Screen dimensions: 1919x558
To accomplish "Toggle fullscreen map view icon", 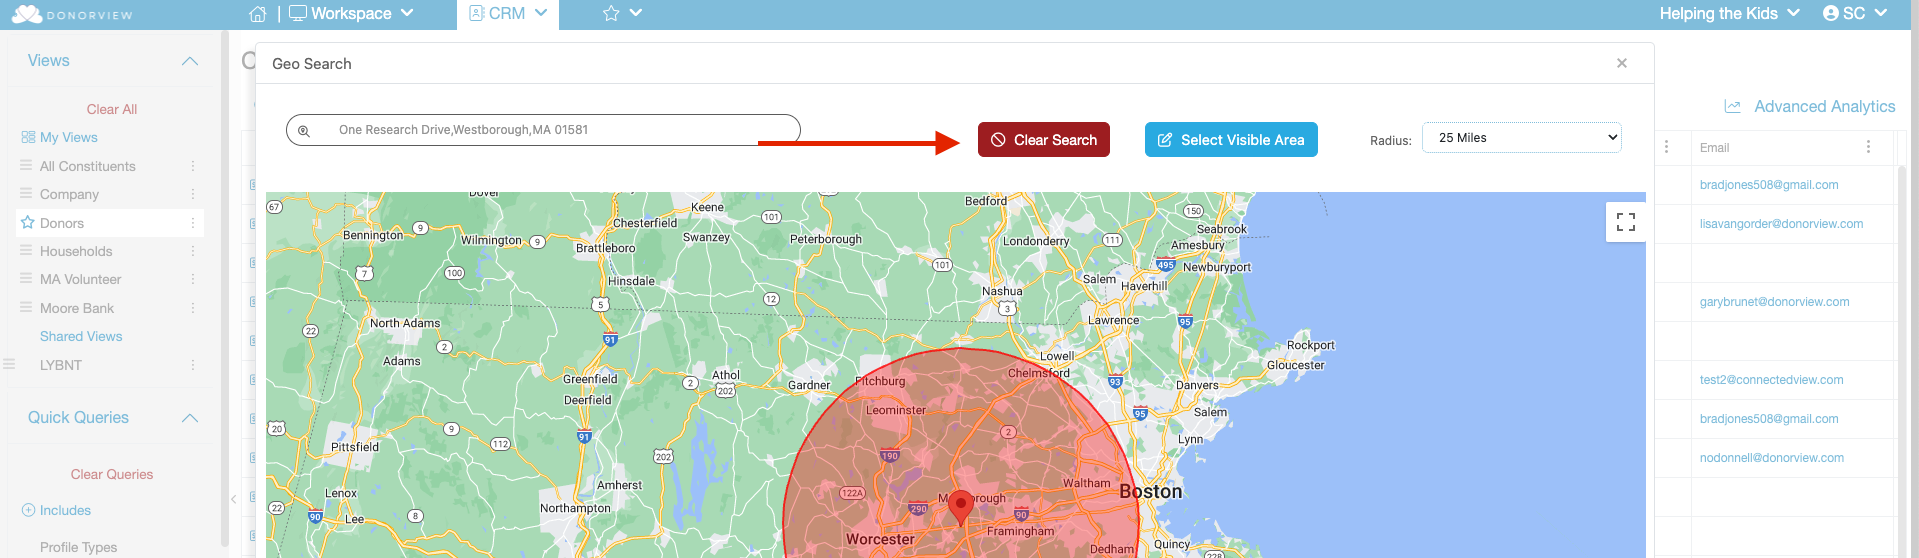I will (x=1626, y=222).
